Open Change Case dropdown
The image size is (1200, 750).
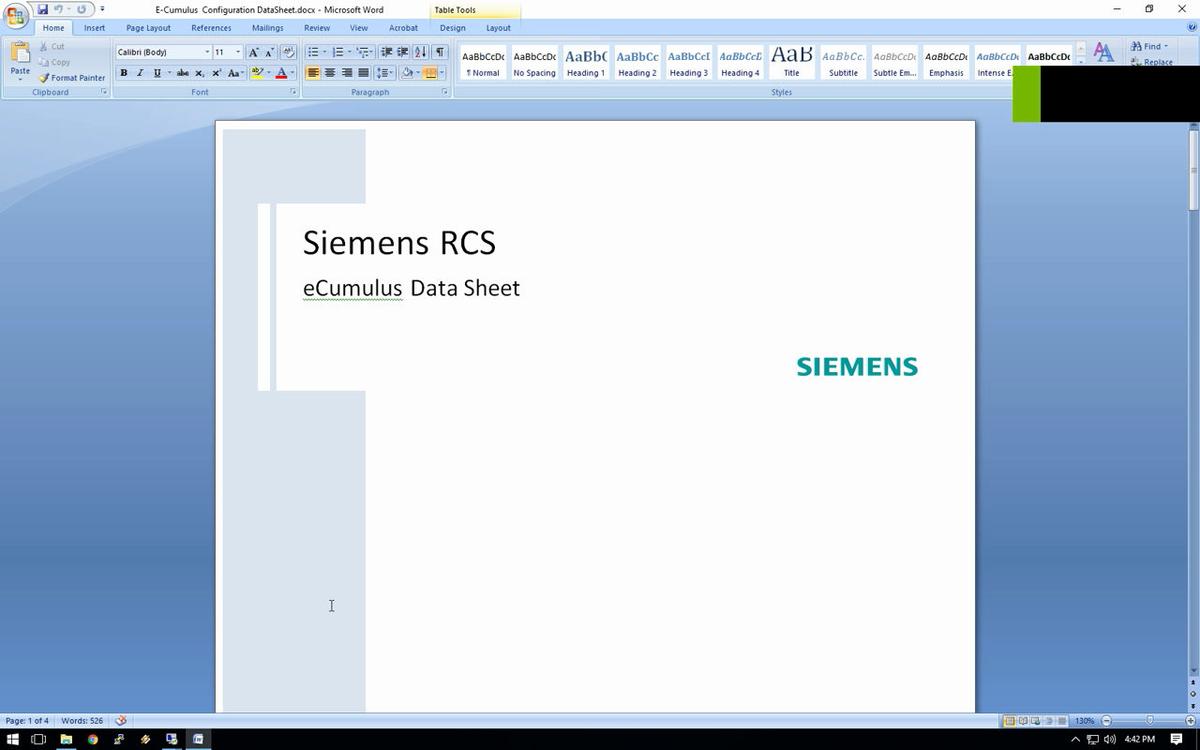[235, 73]
